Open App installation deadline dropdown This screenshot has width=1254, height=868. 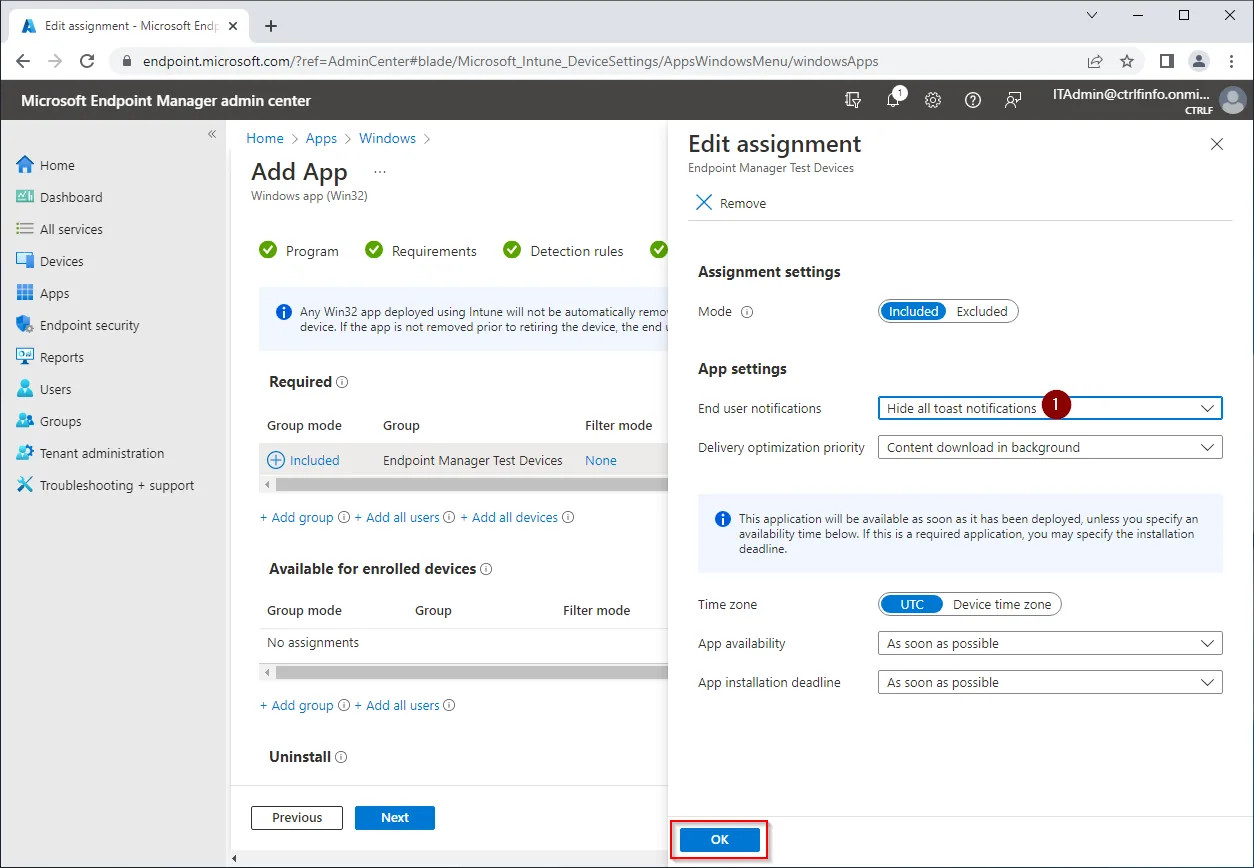1050,682
